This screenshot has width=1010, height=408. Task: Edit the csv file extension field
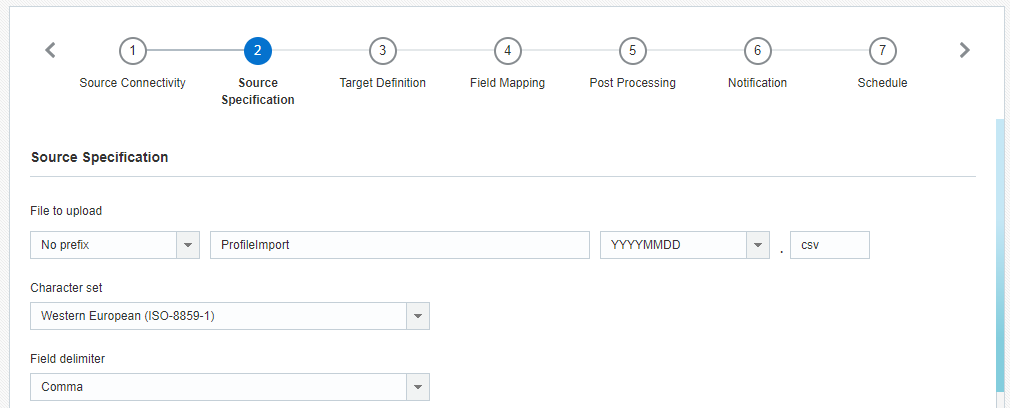pos(830,245)
